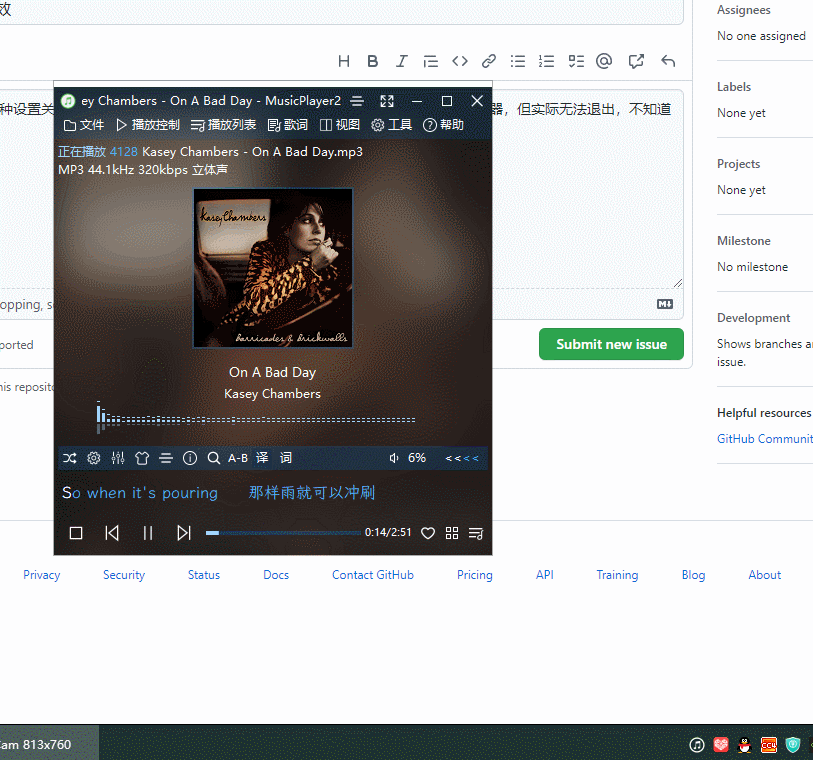The width and height of the screenshot is (813, 760).
Task: Open MusicPlayer2 settings with the gear icon
Action: click(x=94, y=457)
